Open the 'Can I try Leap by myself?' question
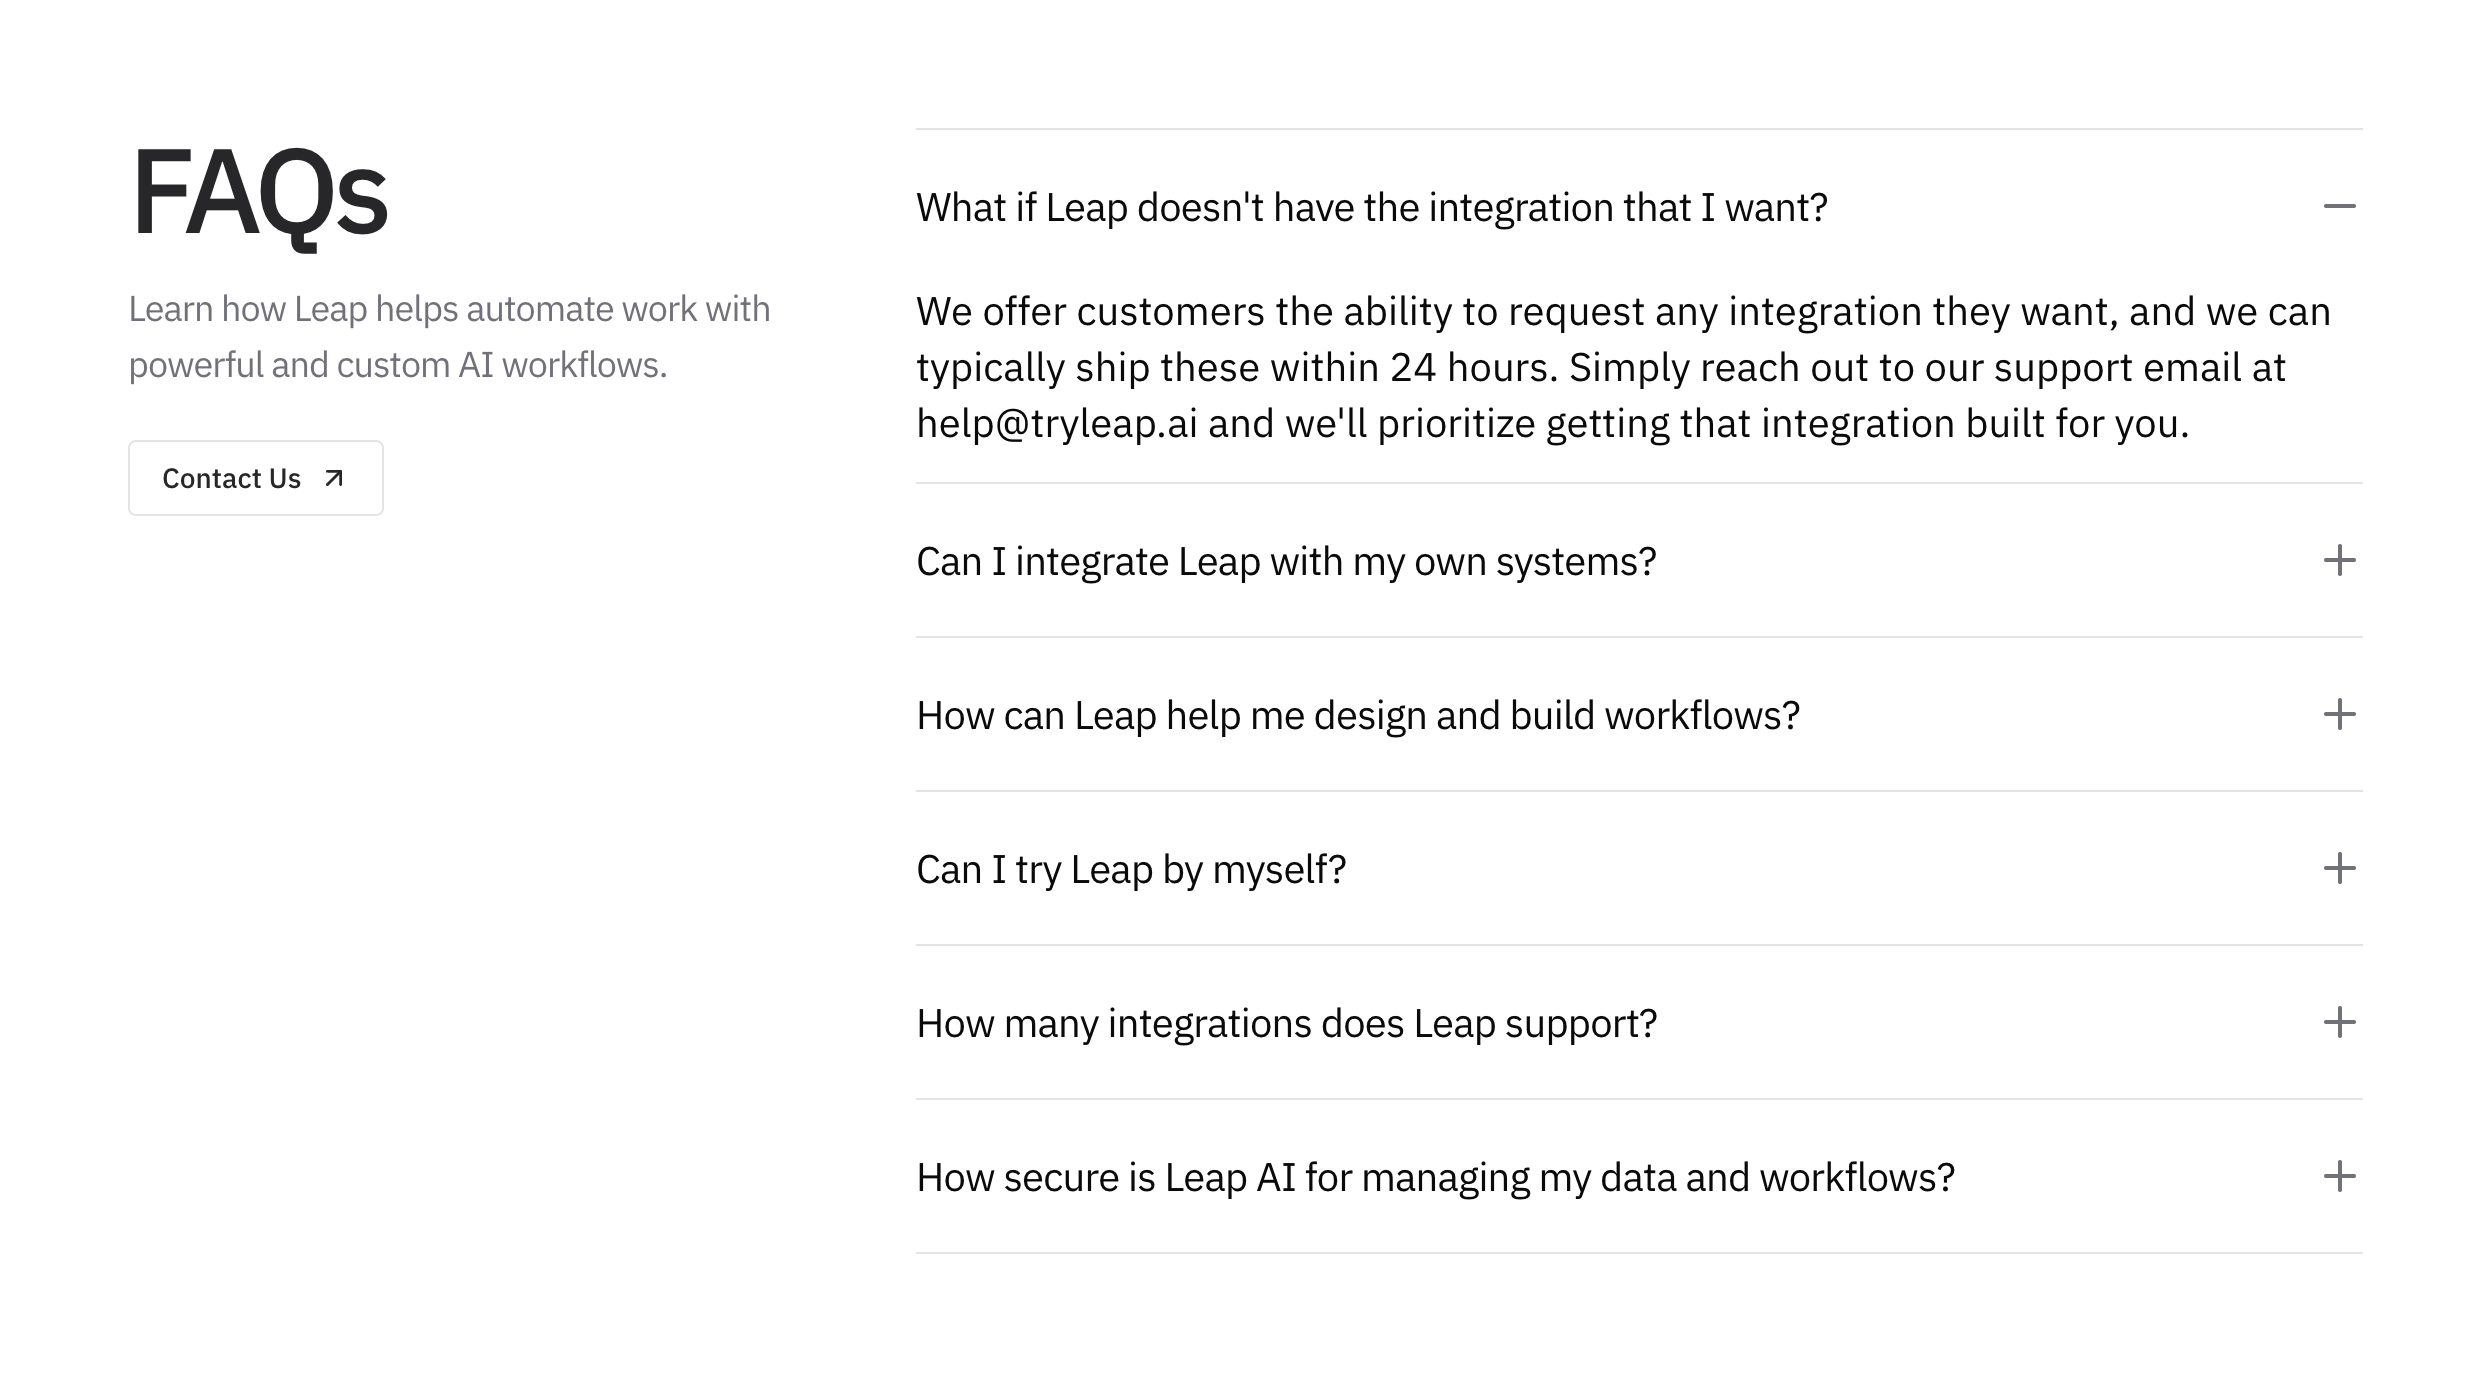Screen dimensions: 2491x1382 (1131, 870)
